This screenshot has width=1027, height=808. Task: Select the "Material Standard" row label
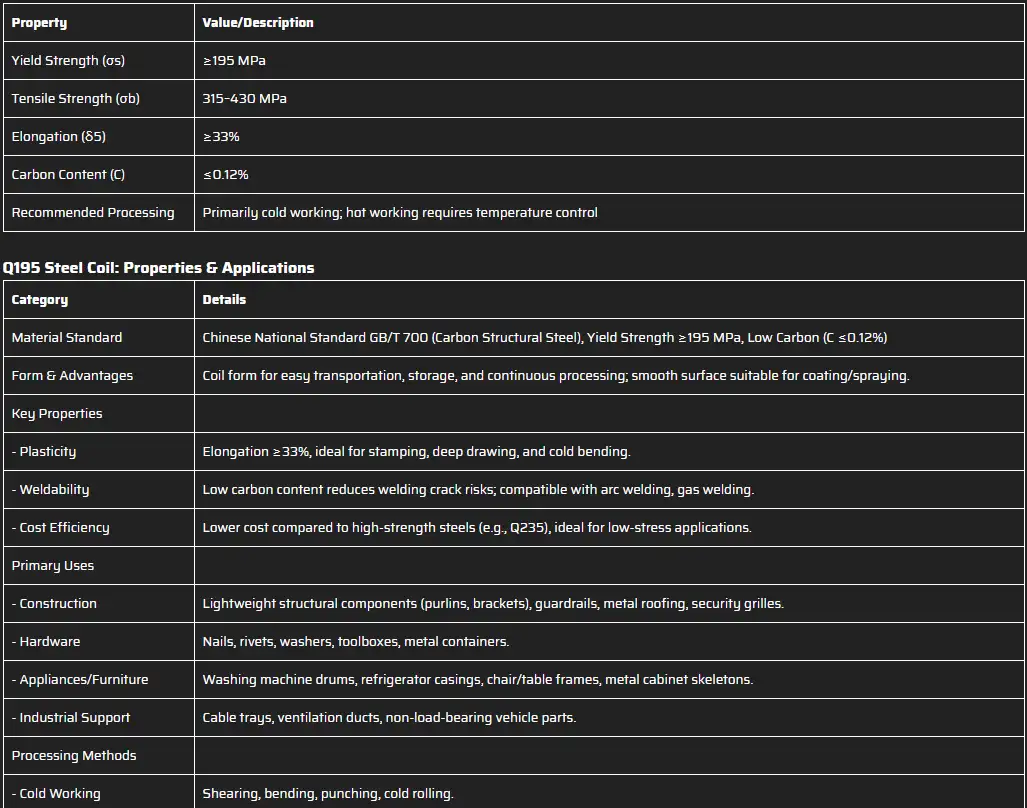67,337
